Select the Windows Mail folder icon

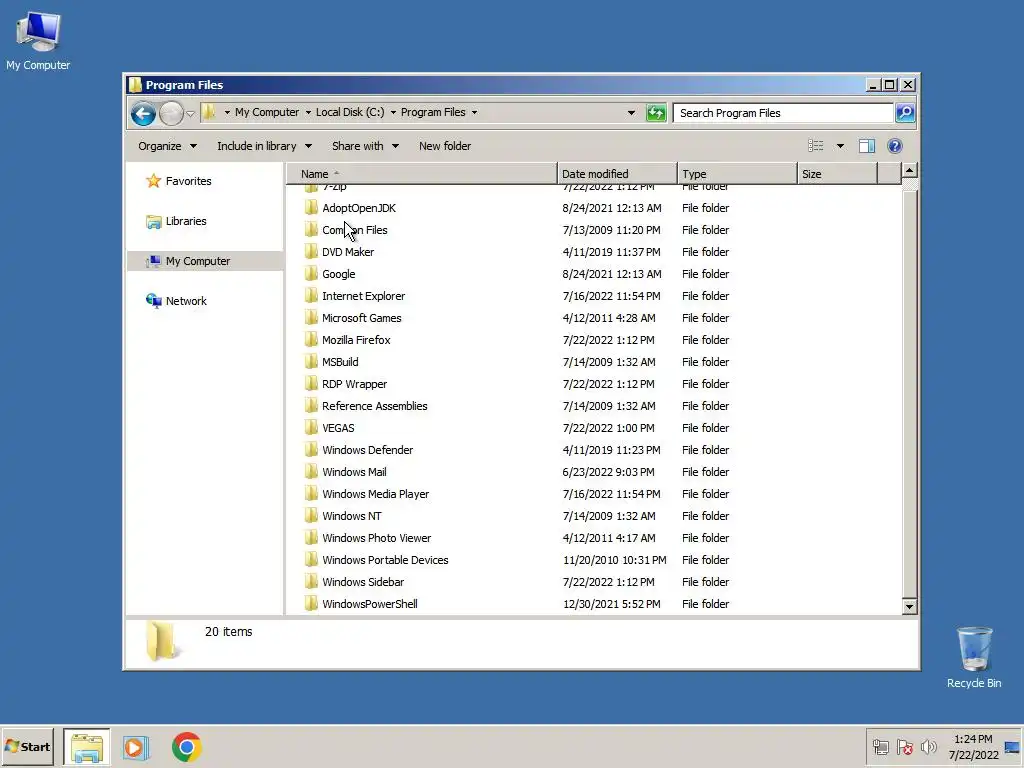pos(311,472)
